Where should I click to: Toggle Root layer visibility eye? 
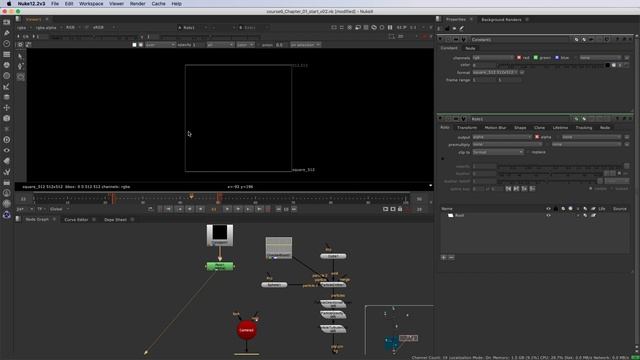548,216
